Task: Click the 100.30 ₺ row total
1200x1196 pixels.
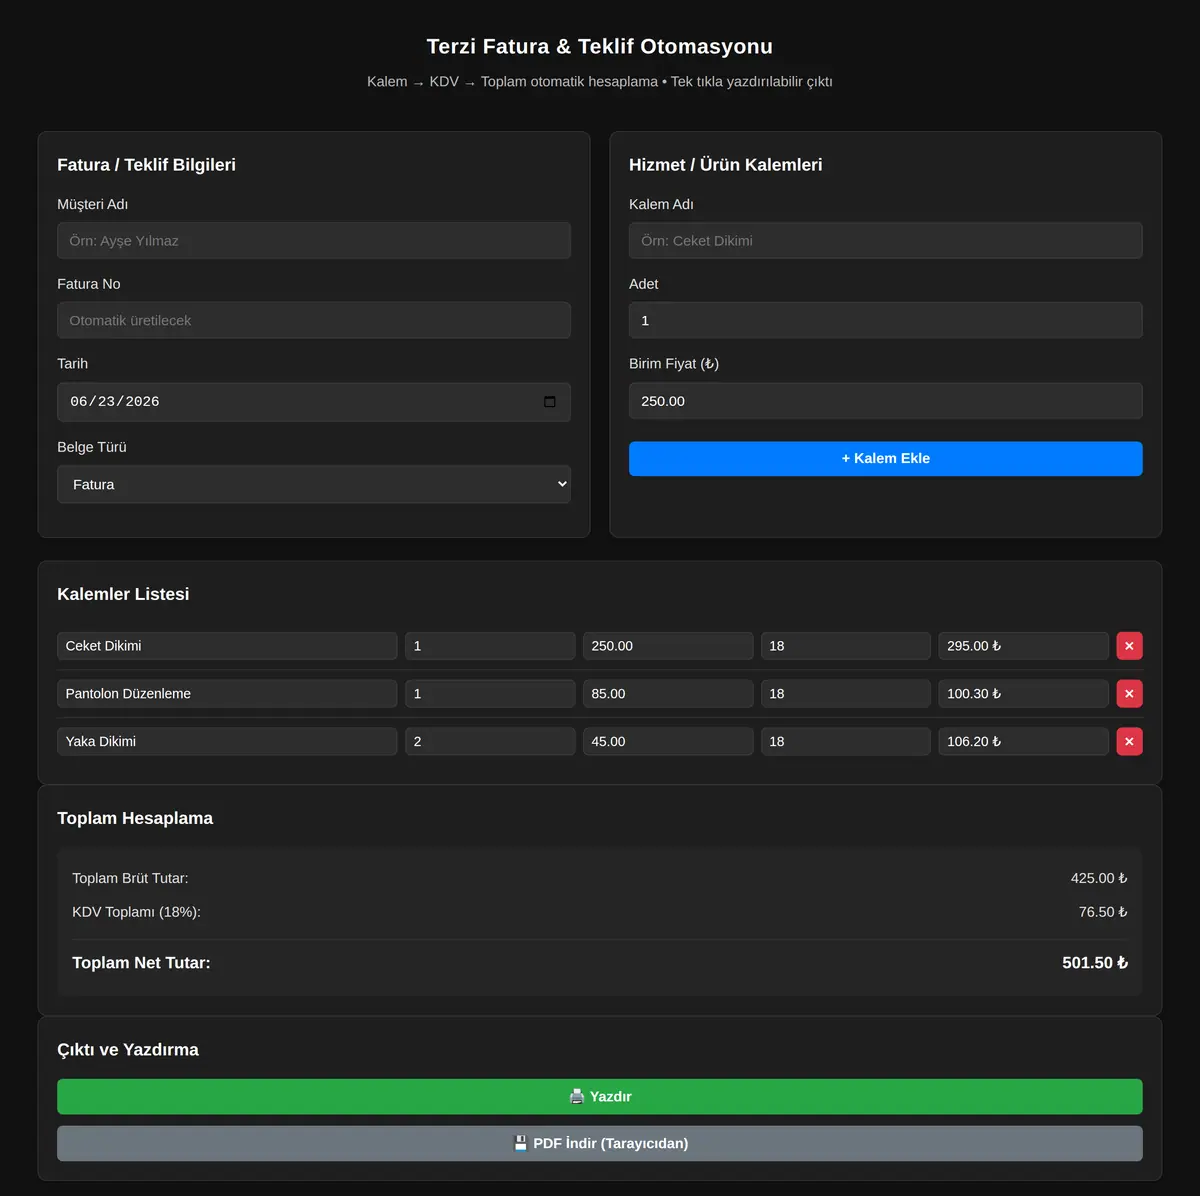Action: 1023,694
